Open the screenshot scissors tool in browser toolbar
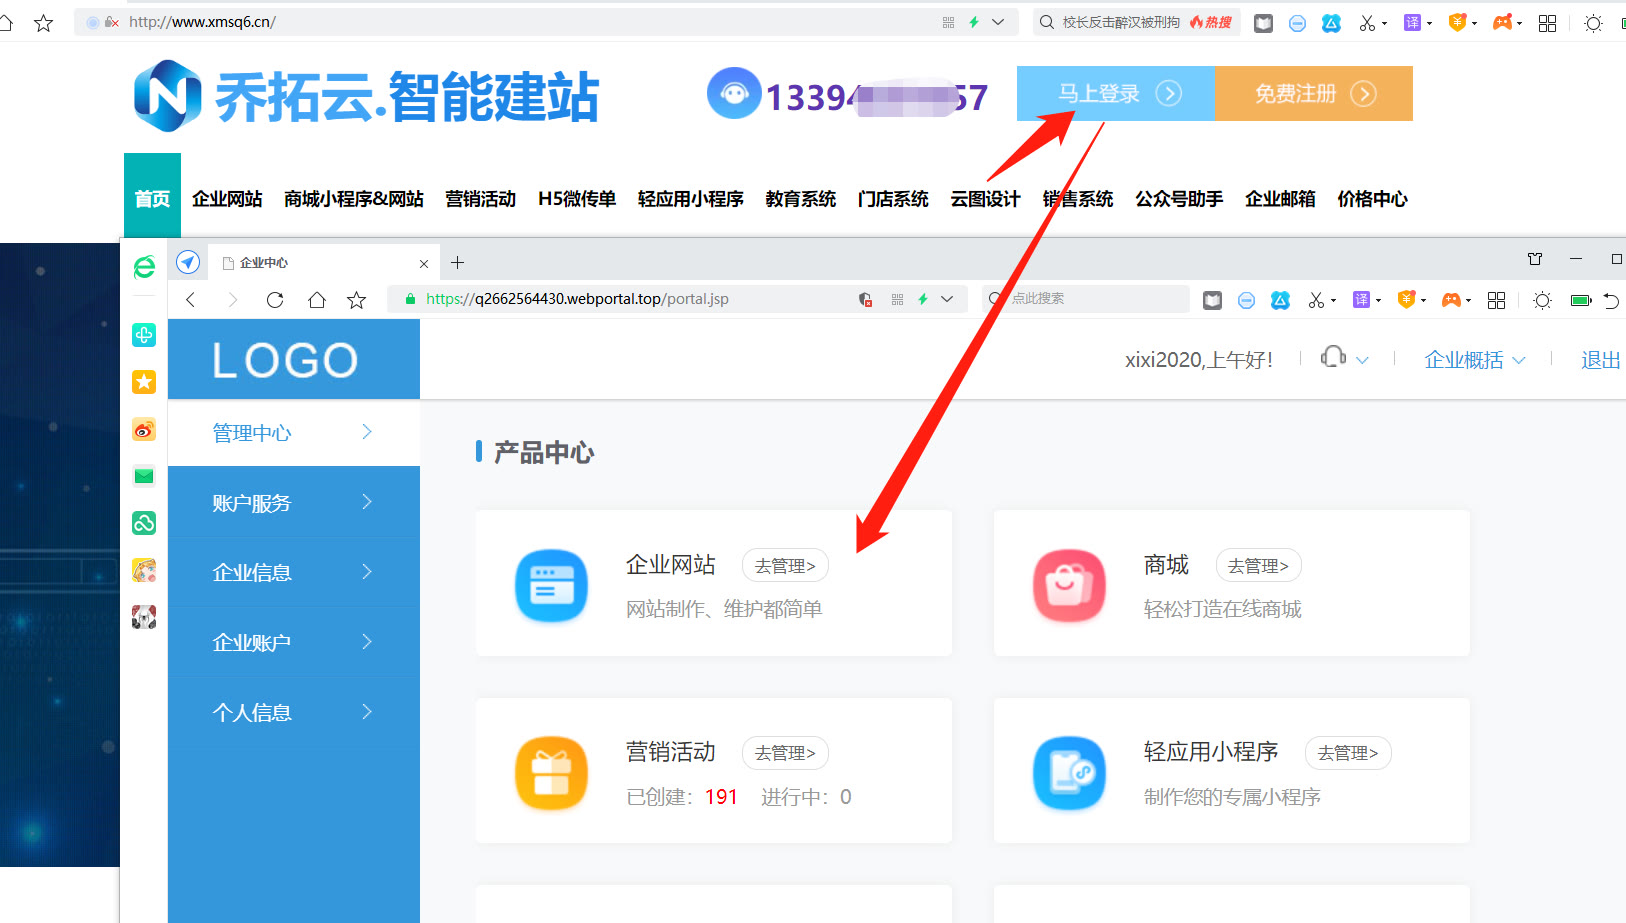This screenshot has width=1626, height=923. point(1368,22)
